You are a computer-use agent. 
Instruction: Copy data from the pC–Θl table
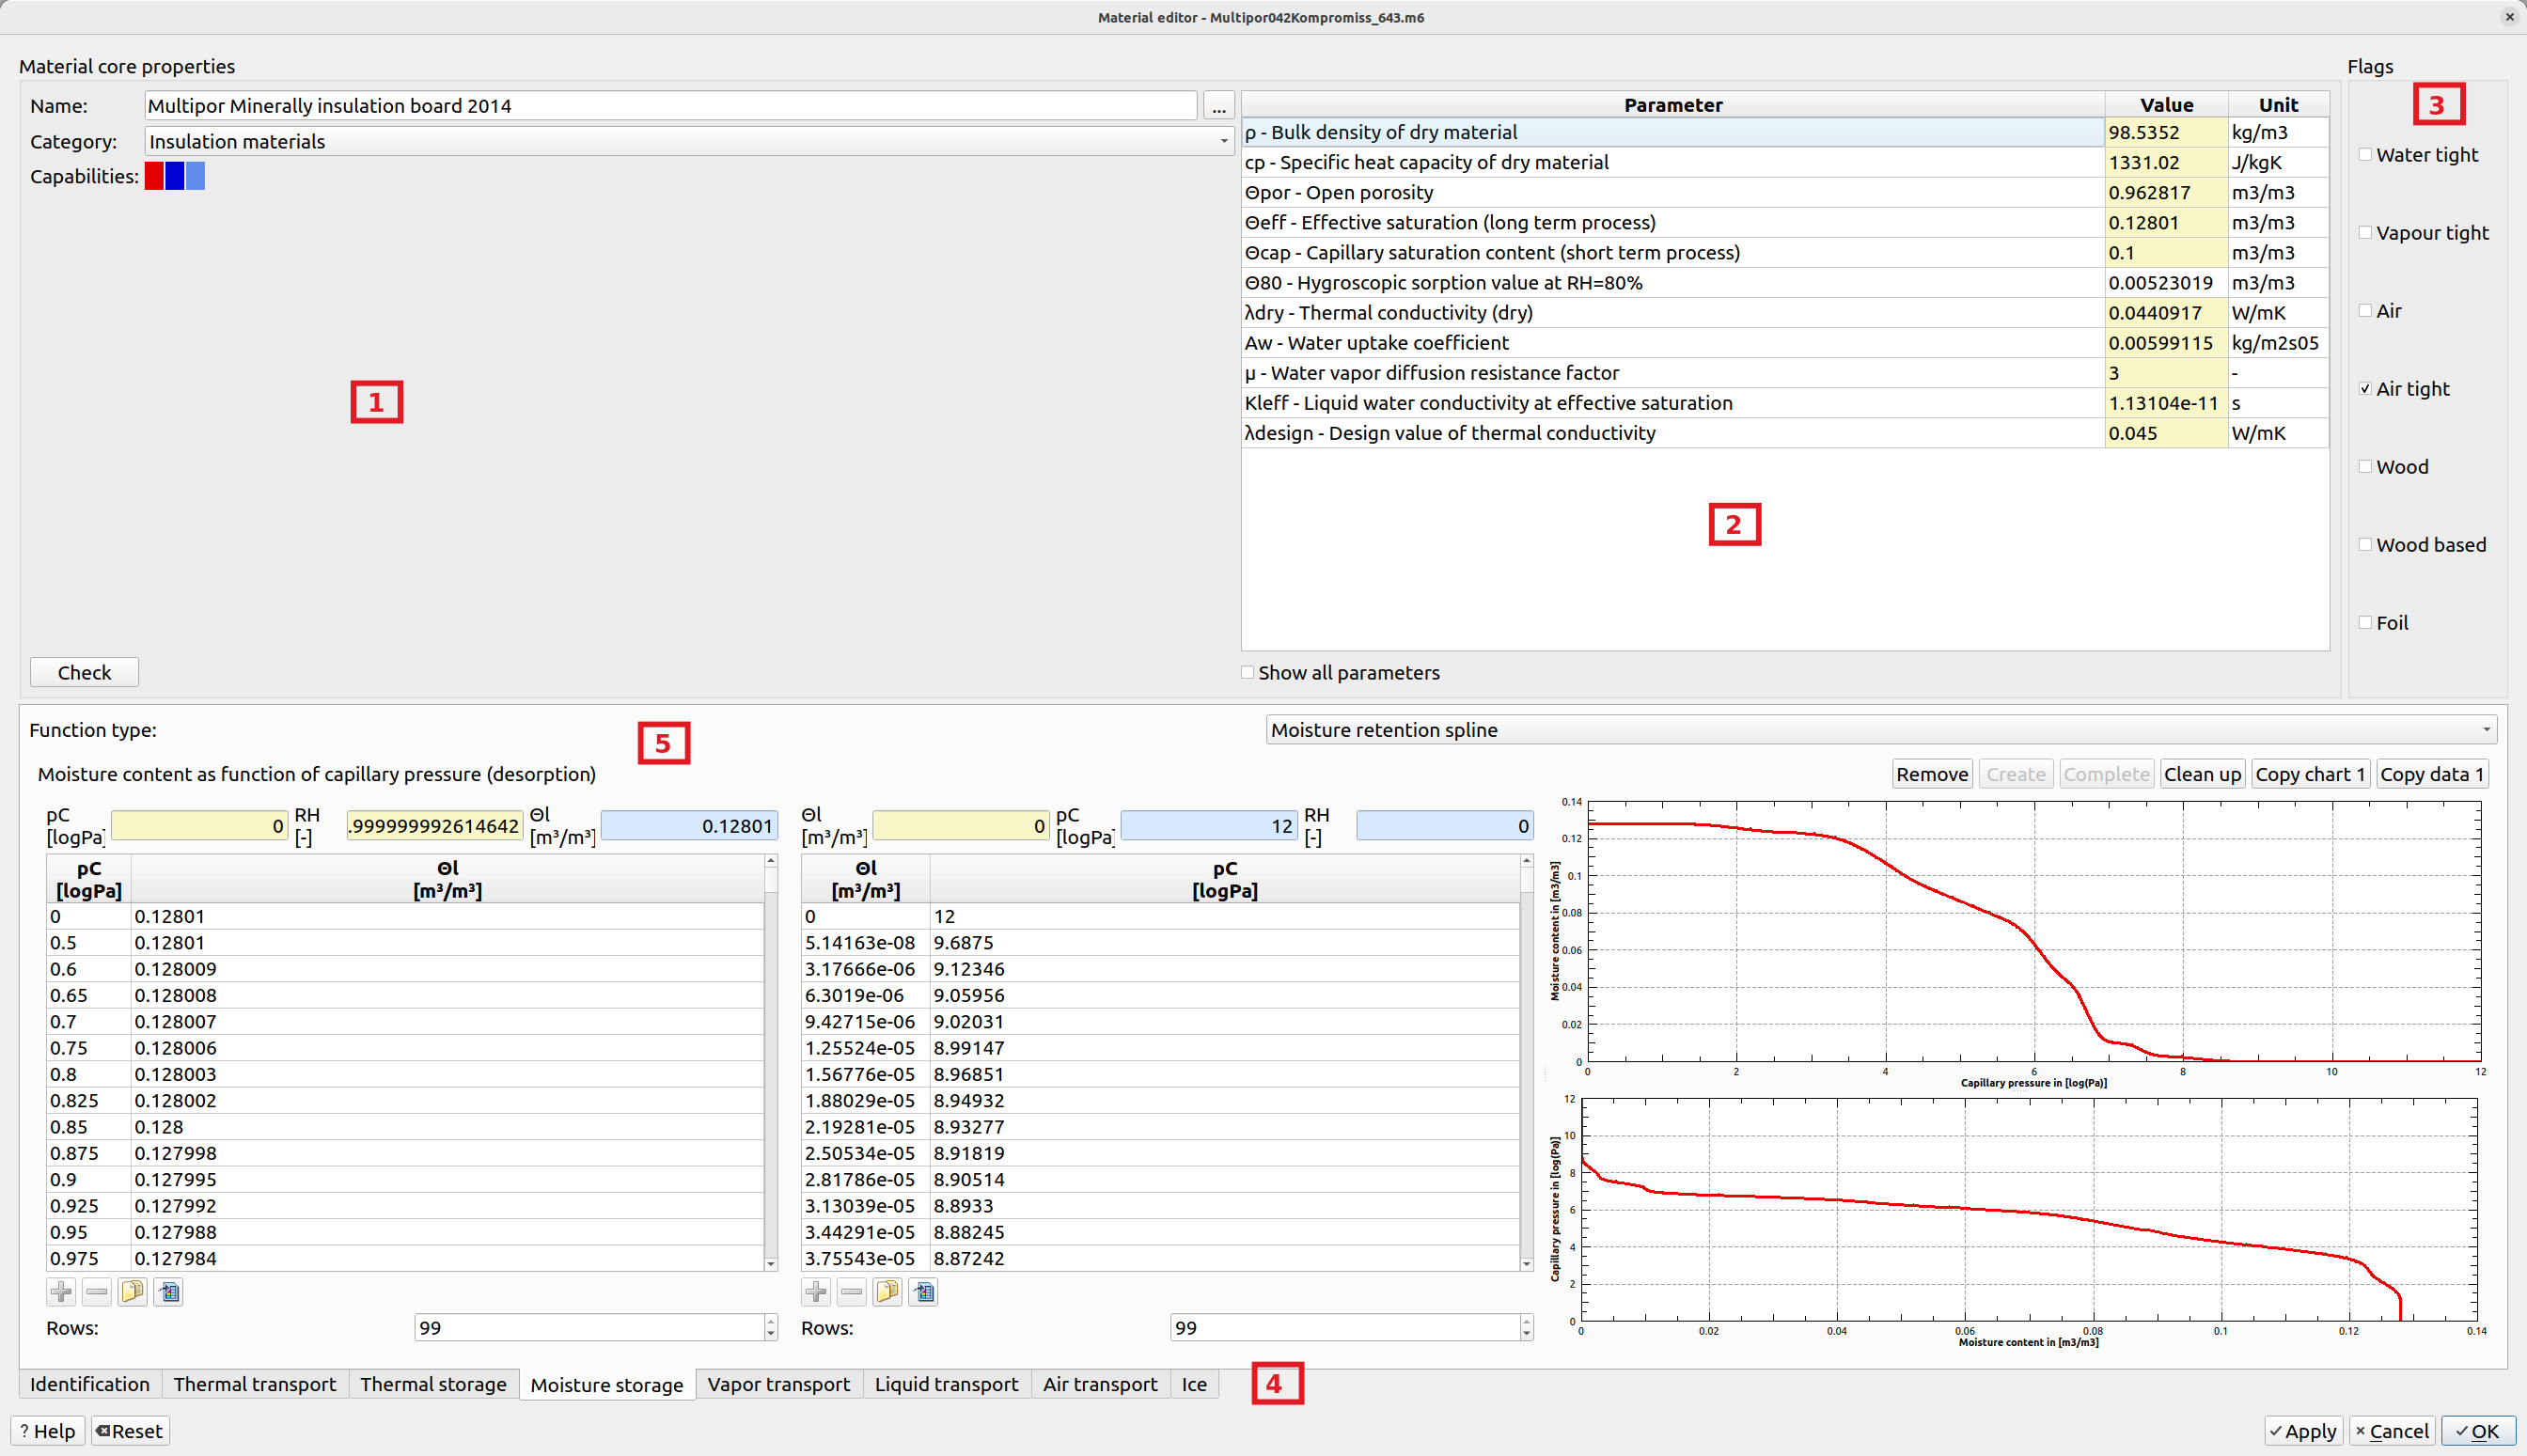tap(132, 1292)
